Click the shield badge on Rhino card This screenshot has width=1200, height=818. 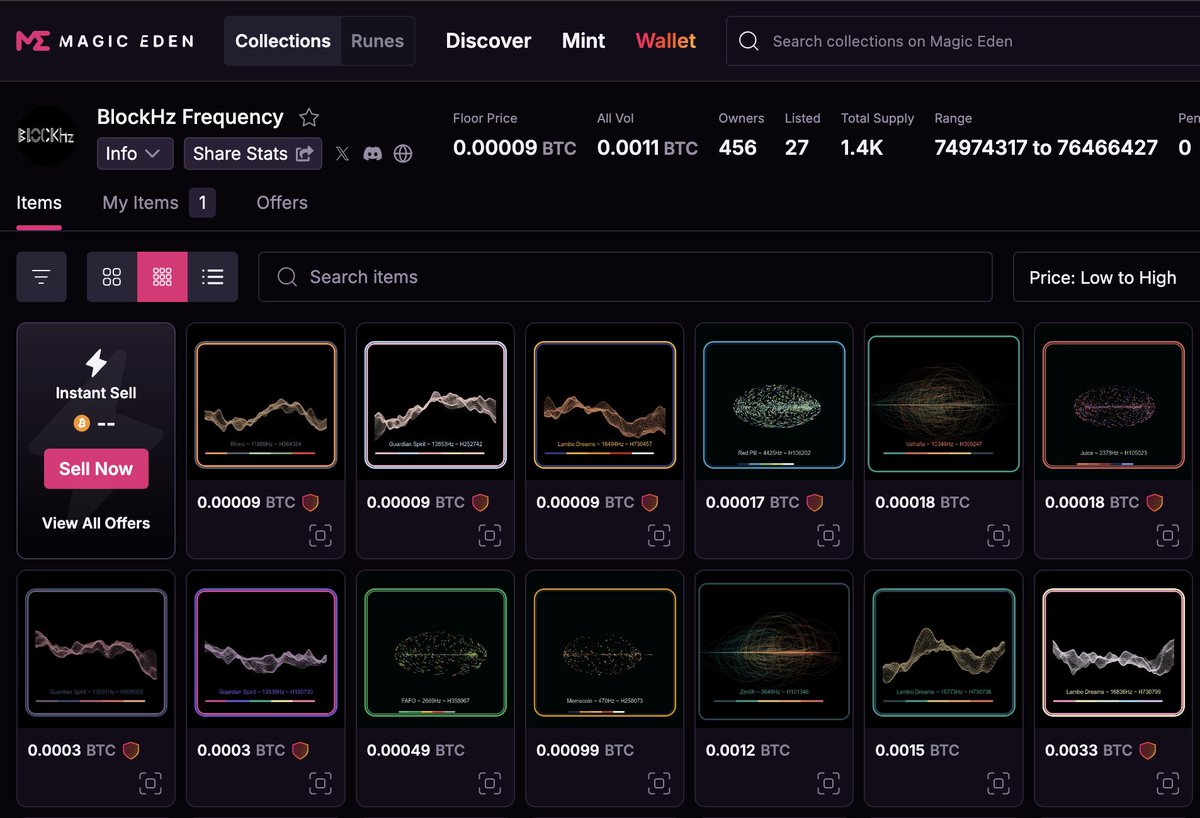311,502
